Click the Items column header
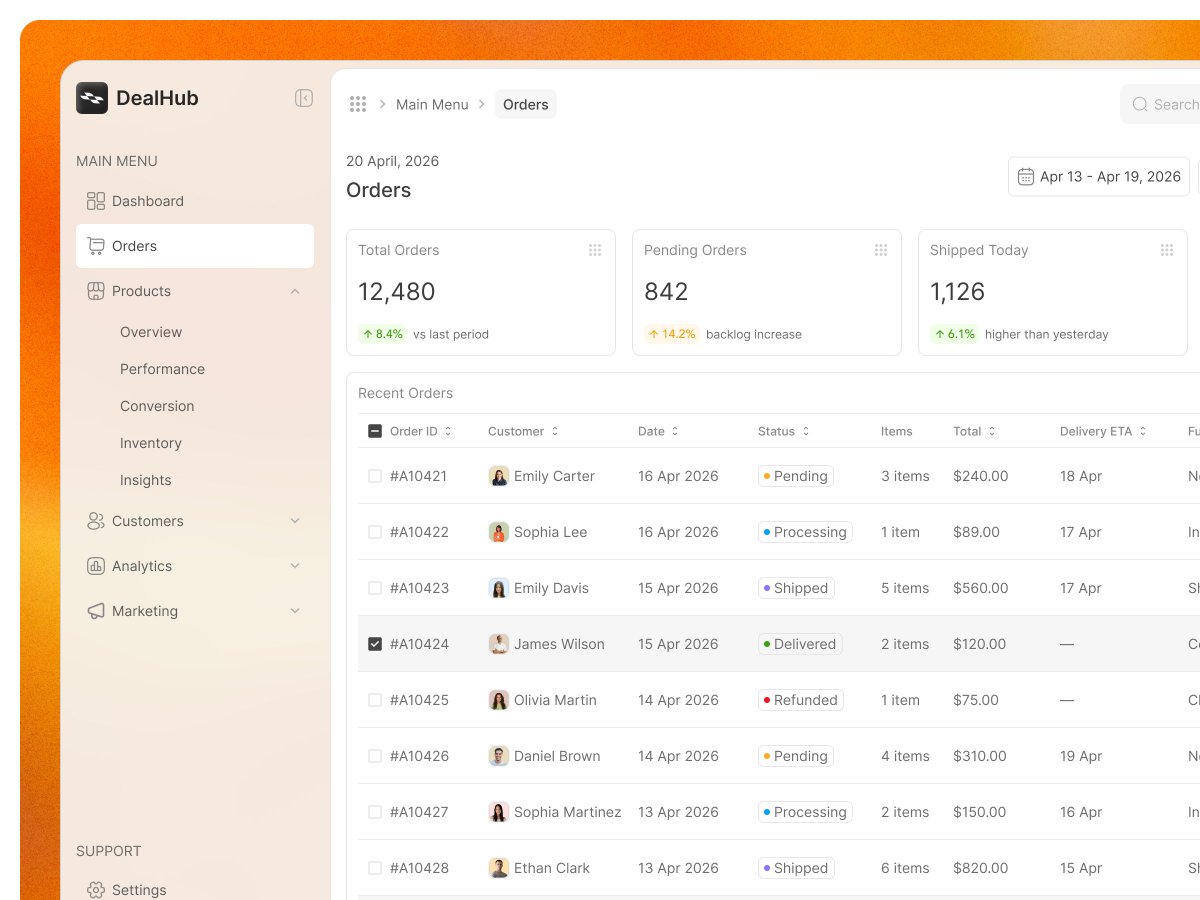This screenshot has height=900, width=1200. coord(897,431)
